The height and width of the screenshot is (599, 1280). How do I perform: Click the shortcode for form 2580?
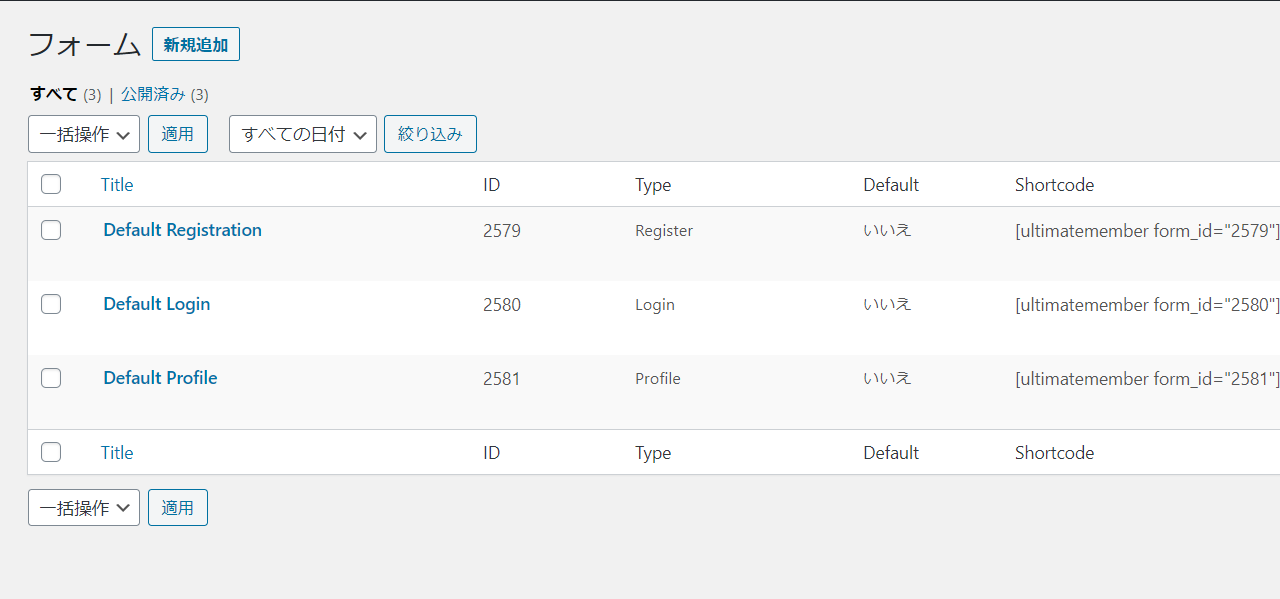(x=1147, y=305)
